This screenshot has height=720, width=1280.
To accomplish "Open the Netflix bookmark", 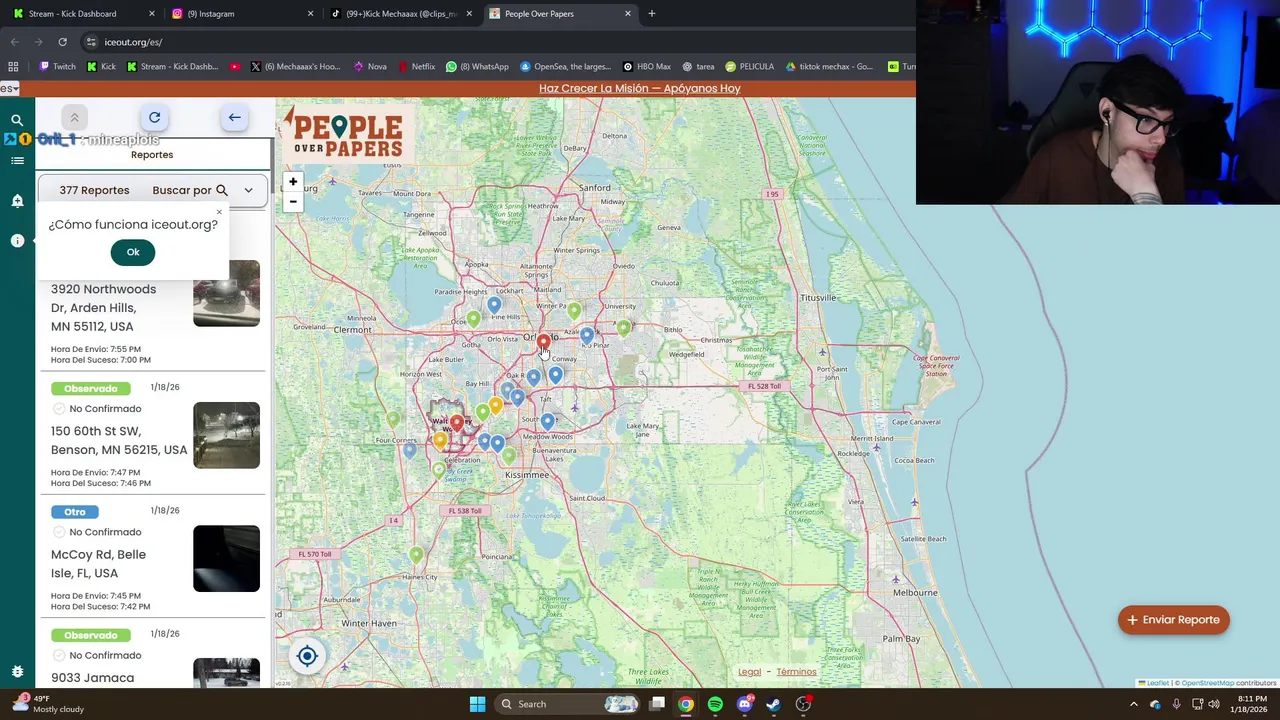I will [x=417, y=67].
